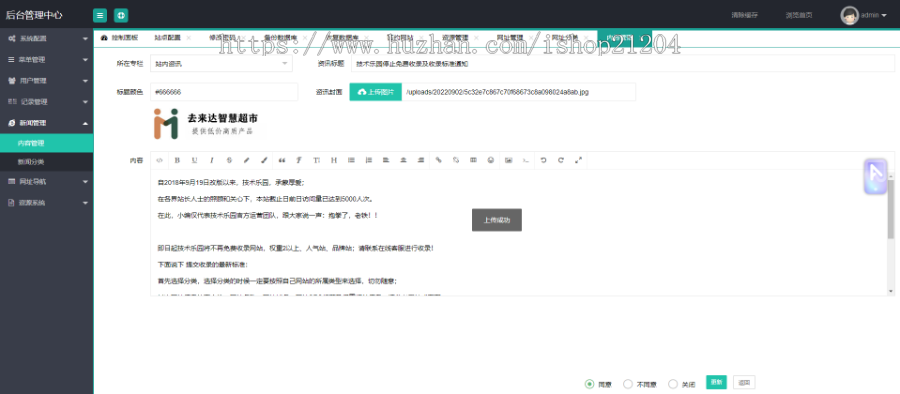This screenshot has width=900, height=394.
Task: Select the 同意 radio option
Action: click(589, 384)
